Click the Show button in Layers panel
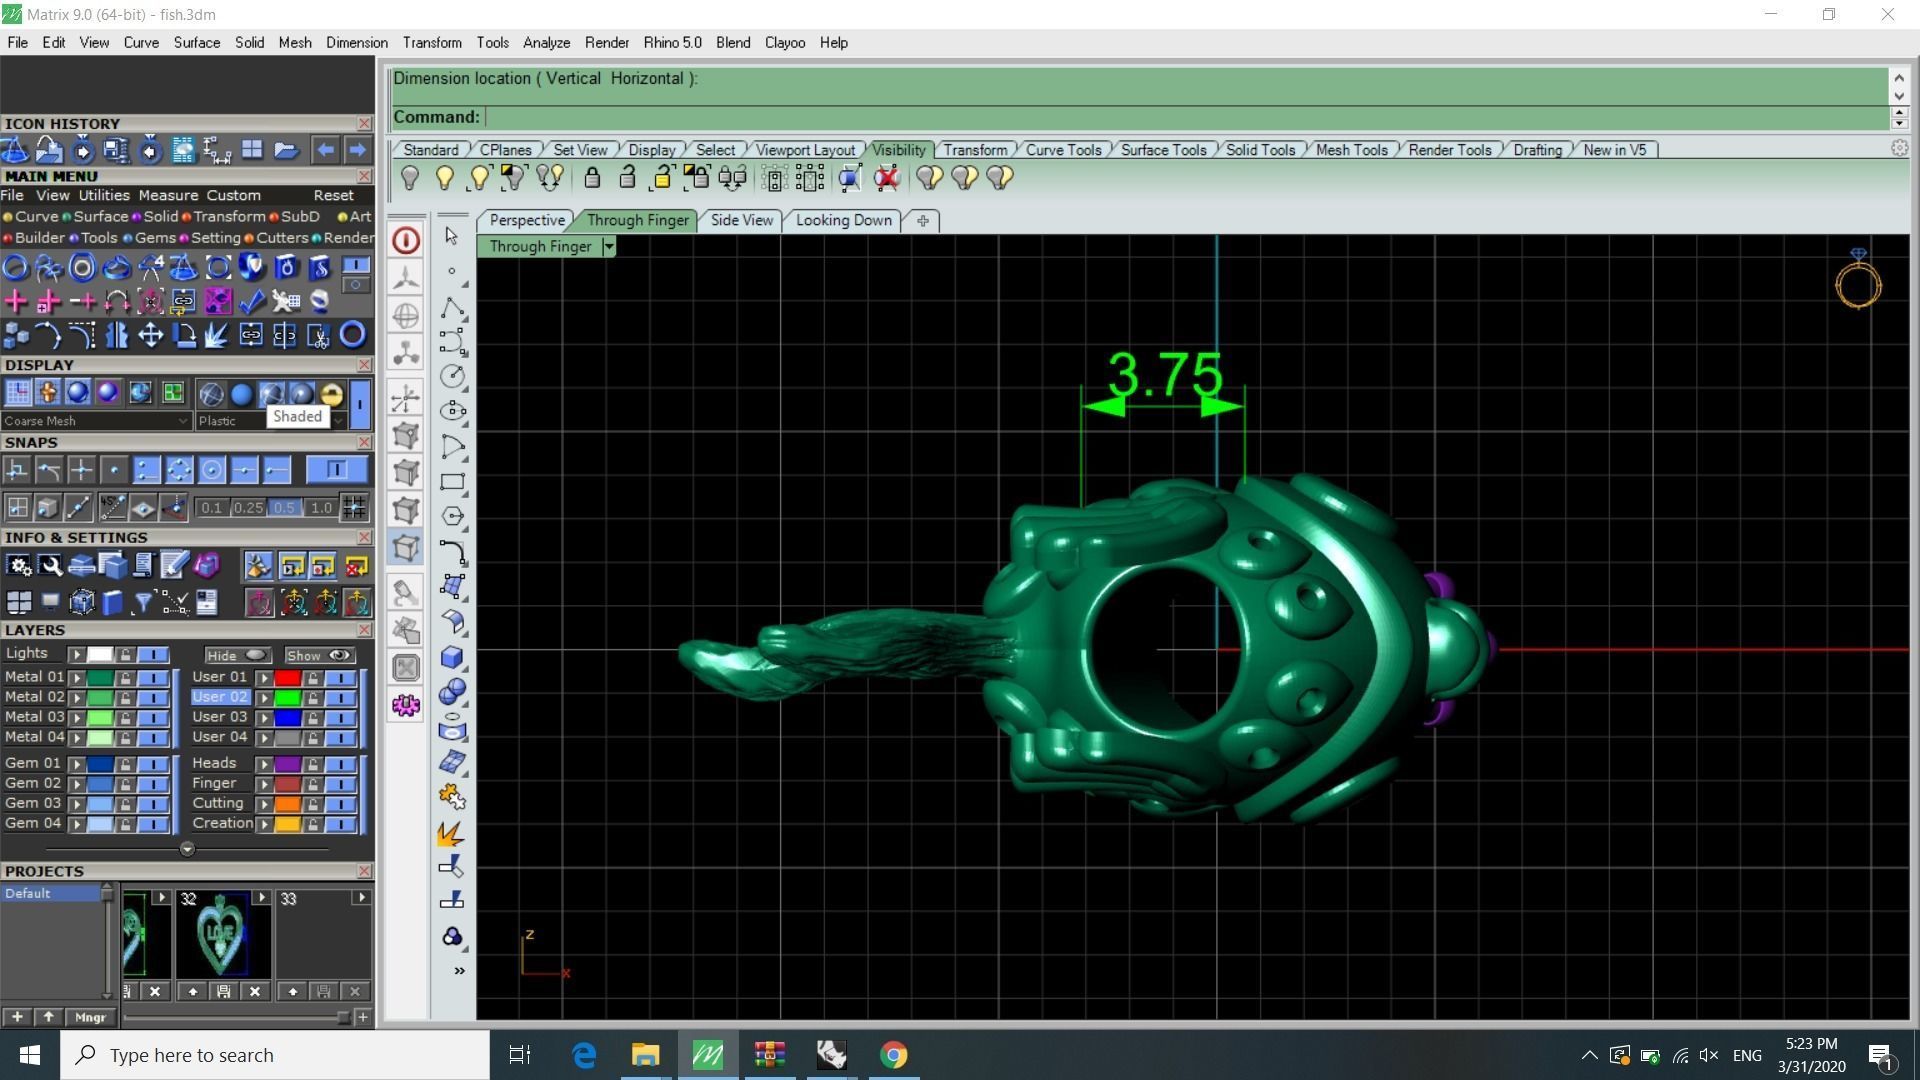 (x=319, y=656)
